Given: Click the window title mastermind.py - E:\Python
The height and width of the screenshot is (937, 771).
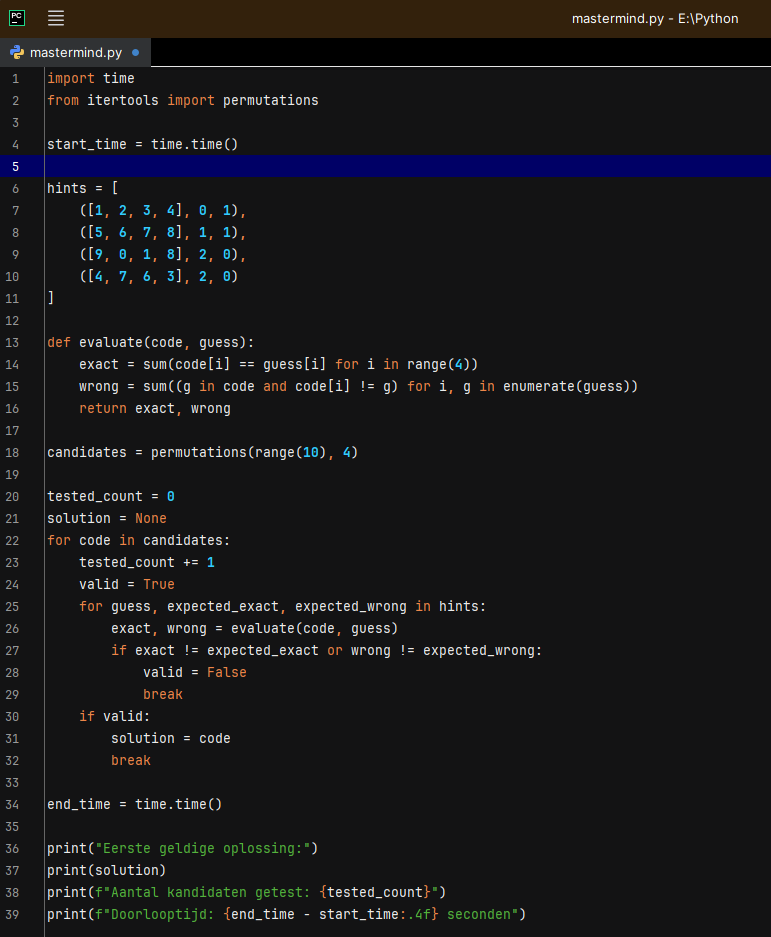Looking at the screenshot, I should click(654, 19).
